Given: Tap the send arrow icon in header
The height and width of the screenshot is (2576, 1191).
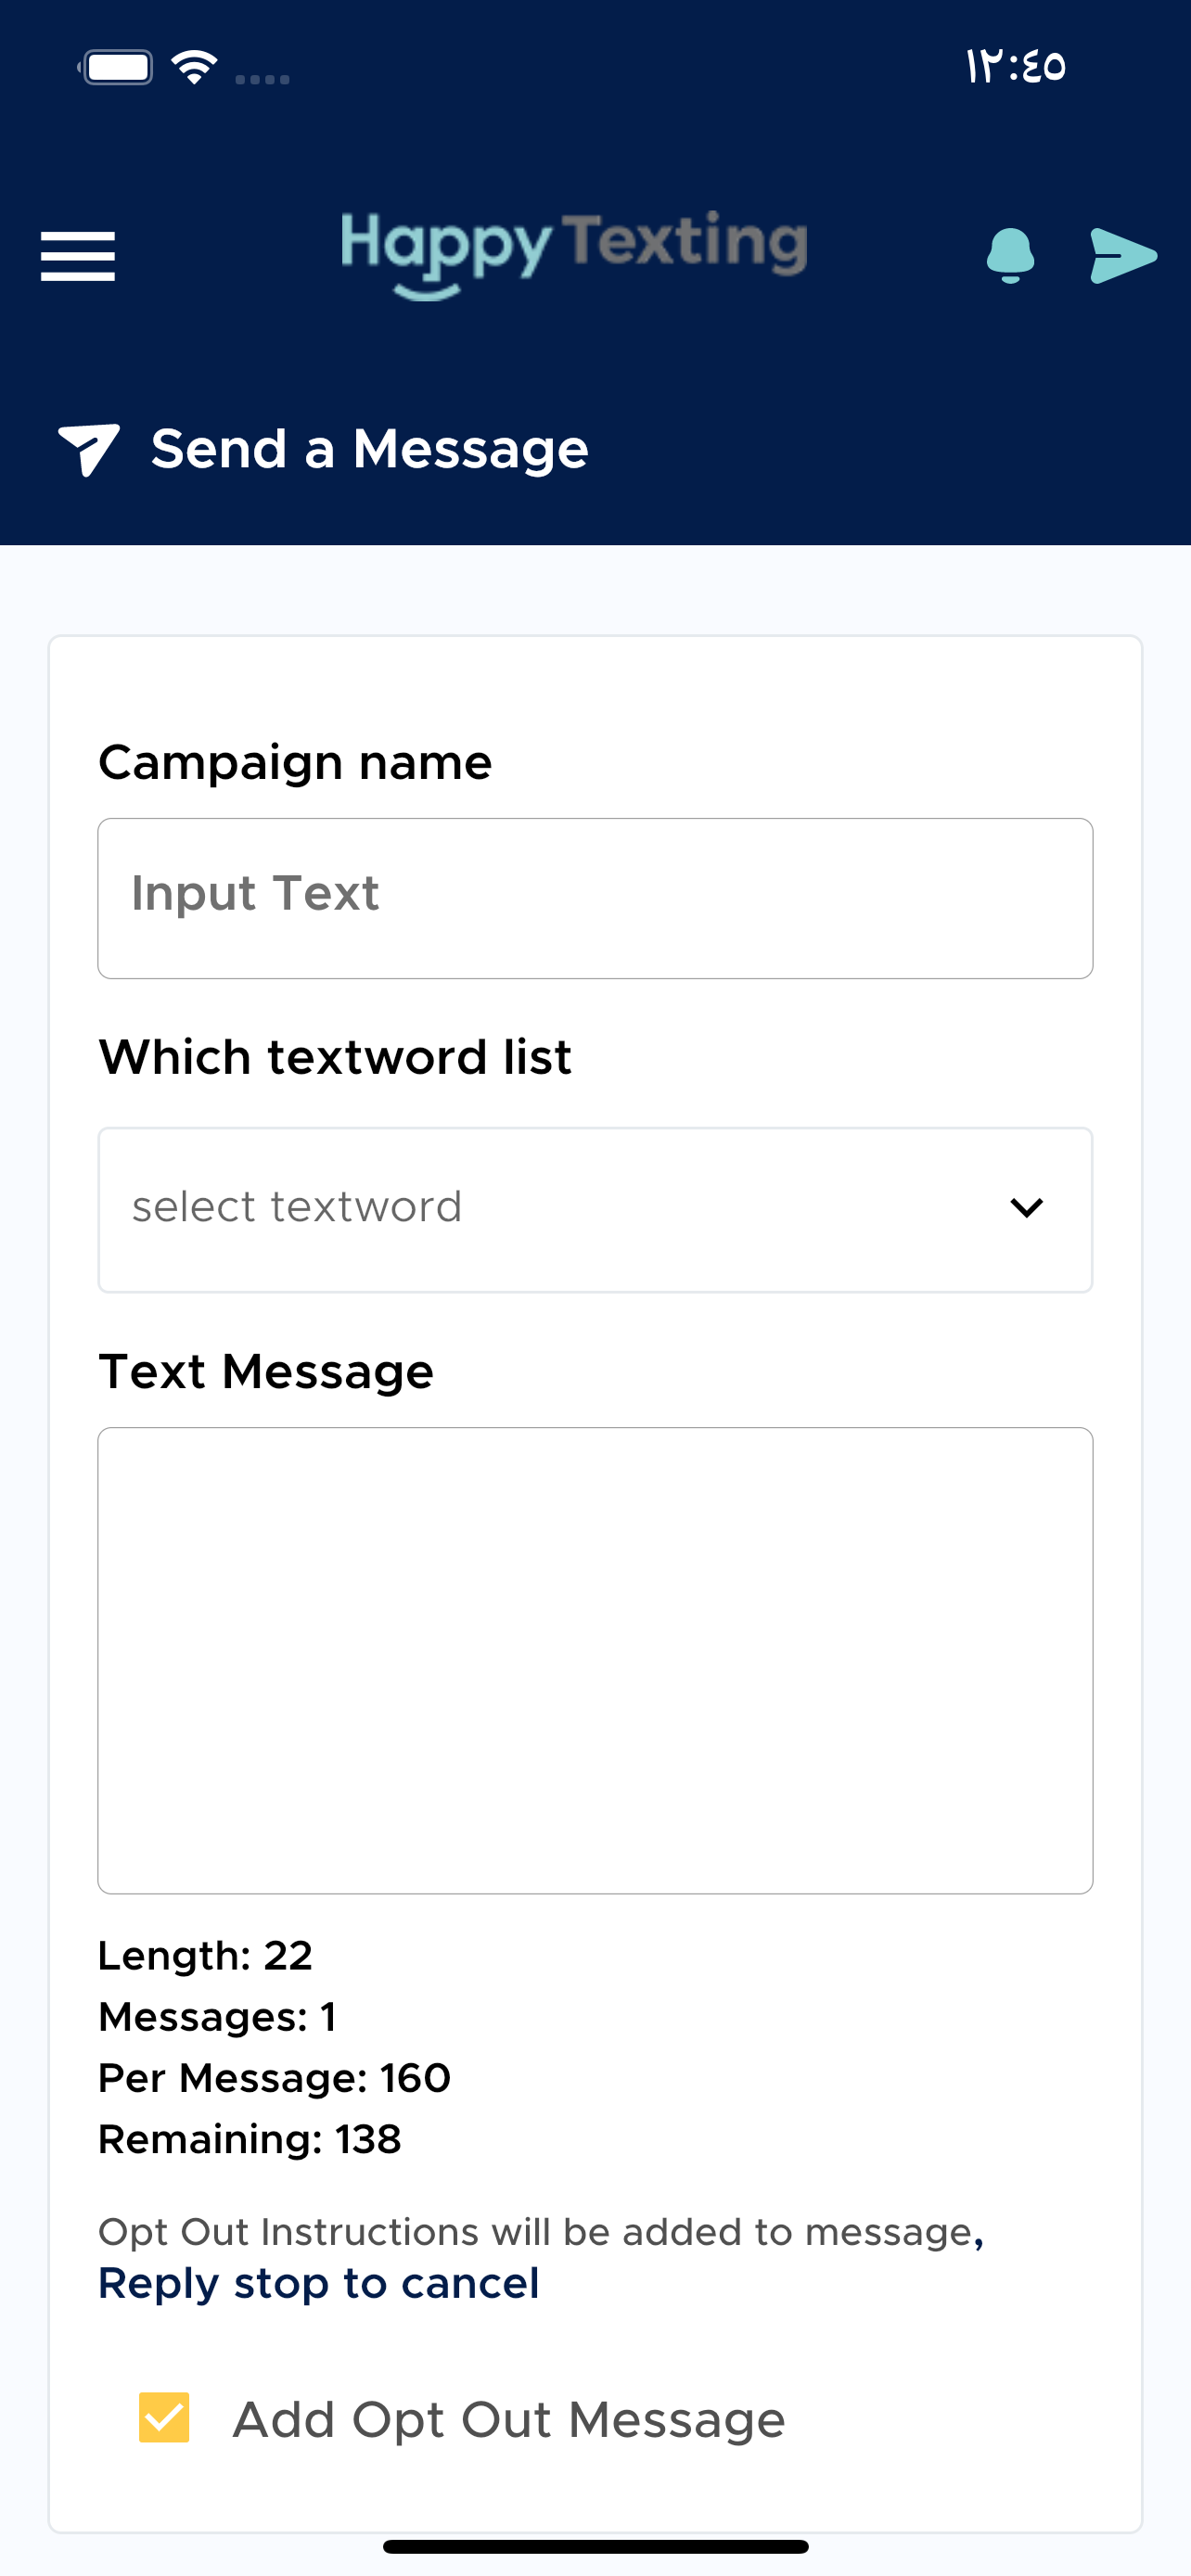Looking at the screenshot, I should click(1123, 256).
